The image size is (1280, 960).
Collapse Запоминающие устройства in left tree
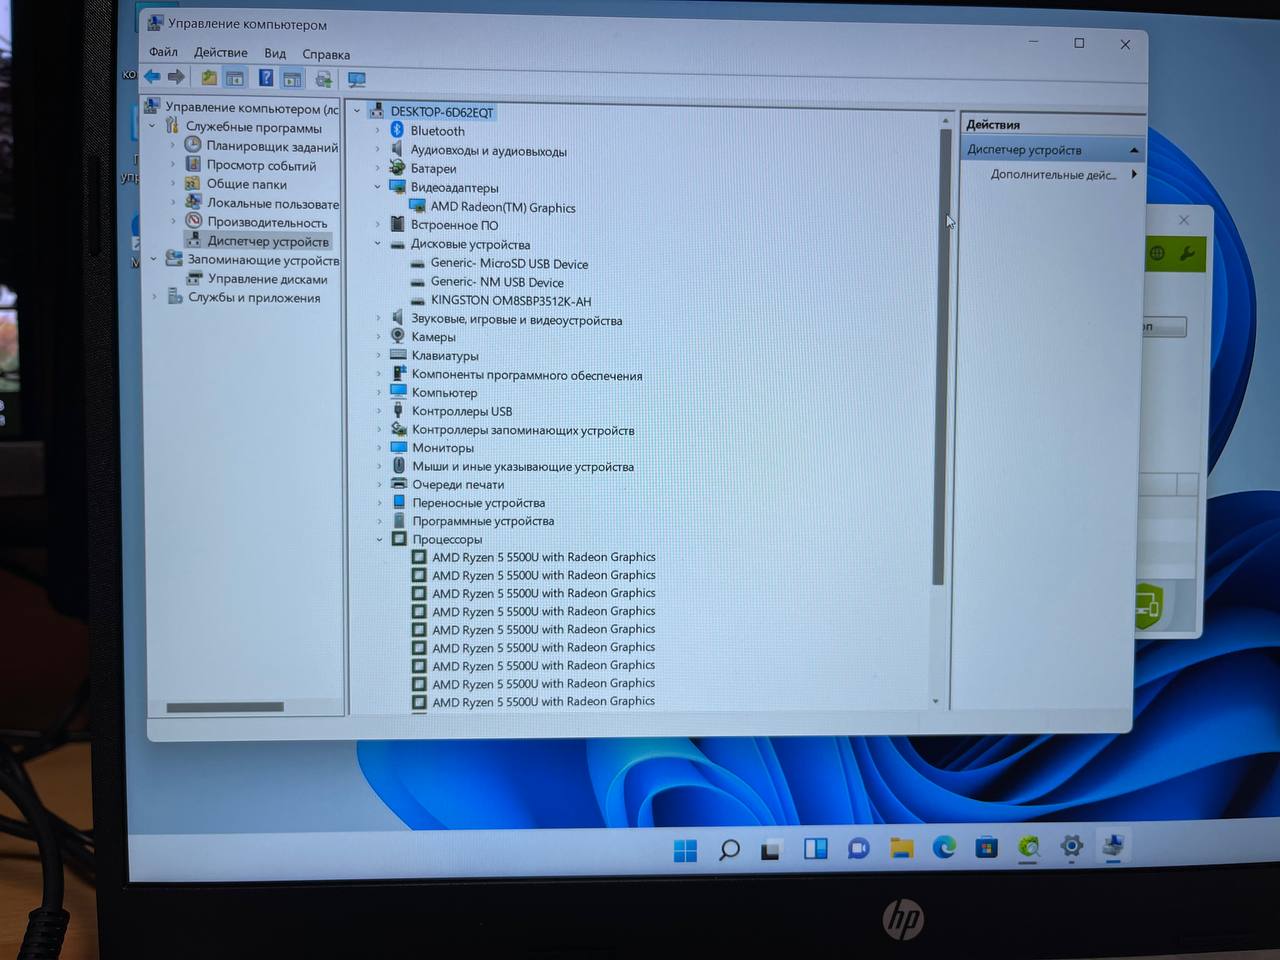click(153, 259)
